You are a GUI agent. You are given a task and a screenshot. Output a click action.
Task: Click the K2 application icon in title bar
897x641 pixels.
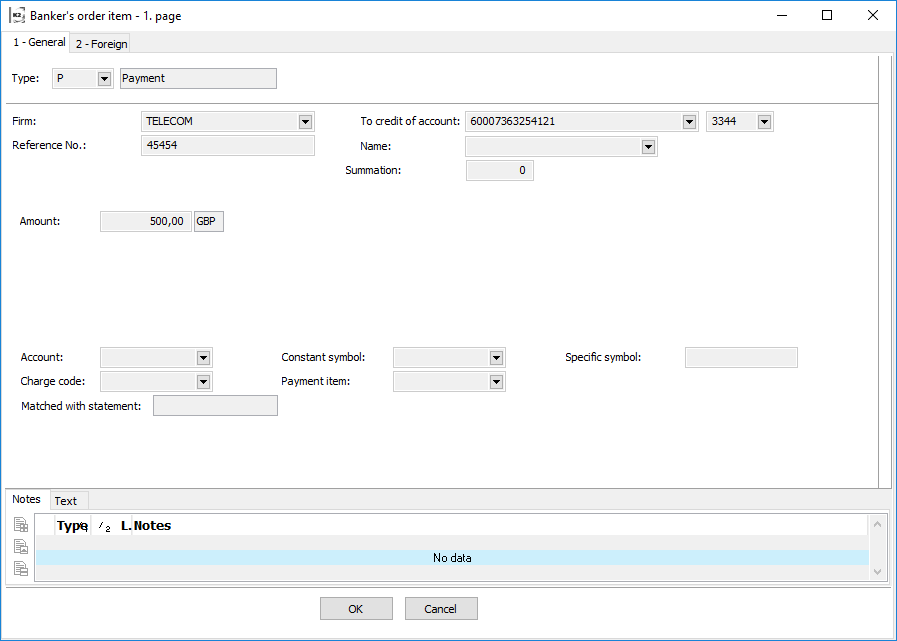click(17, 15)
